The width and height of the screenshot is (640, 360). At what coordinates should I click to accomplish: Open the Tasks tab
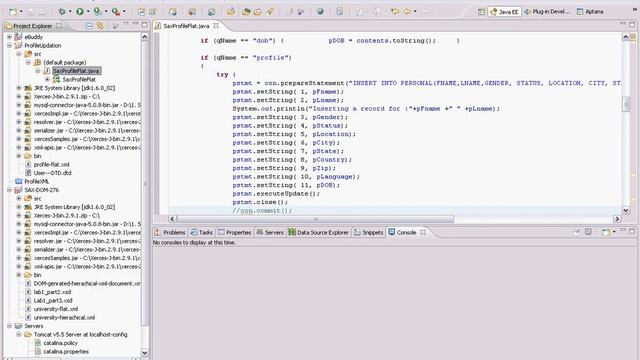[x=202, y=232]
